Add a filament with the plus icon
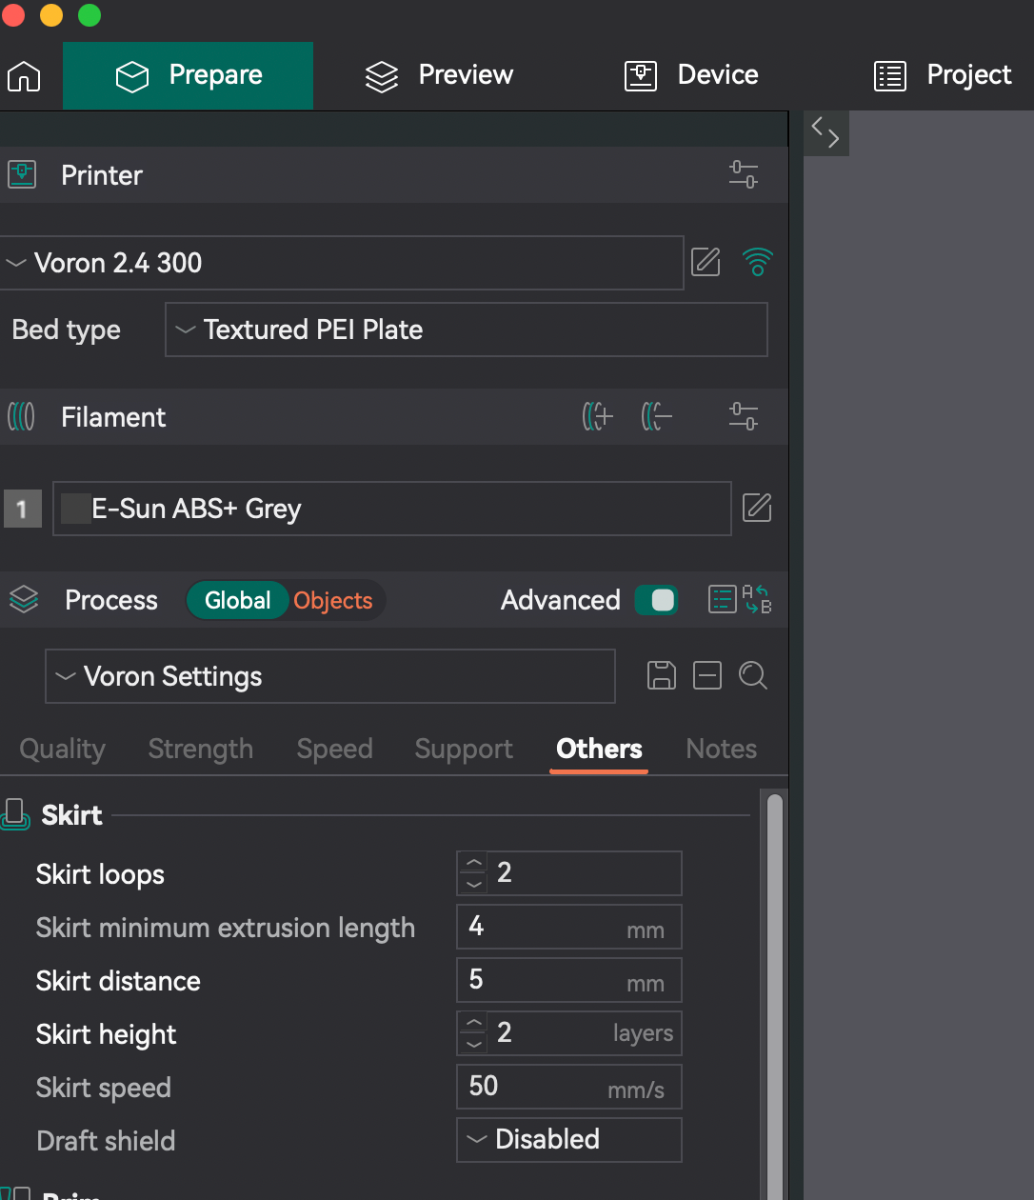 597,417
